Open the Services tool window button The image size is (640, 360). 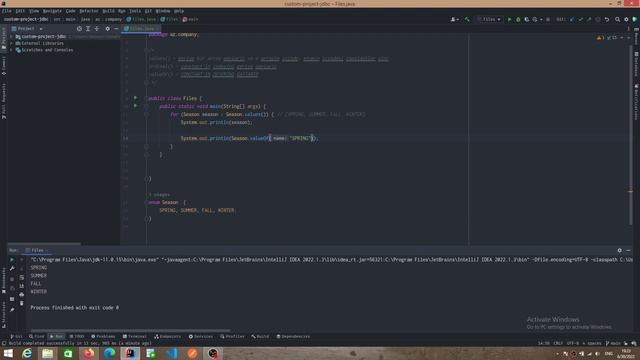[200, 336]
